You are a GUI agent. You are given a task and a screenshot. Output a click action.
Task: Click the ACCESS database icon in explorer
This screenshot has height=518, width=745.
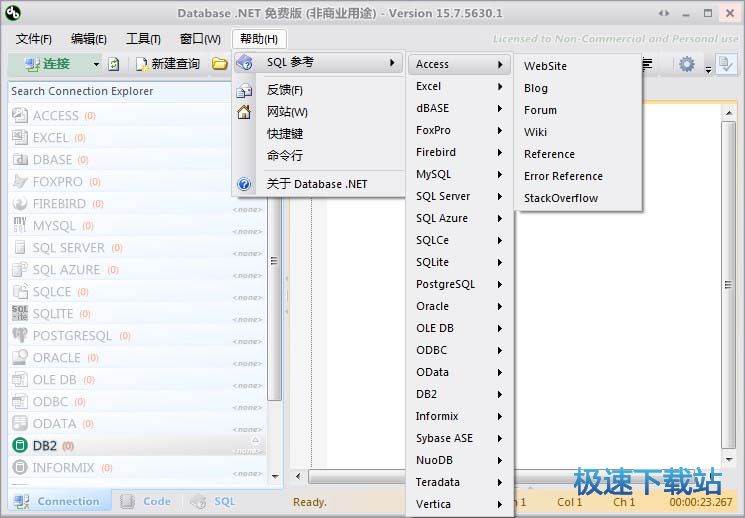[x=19, y=115]
